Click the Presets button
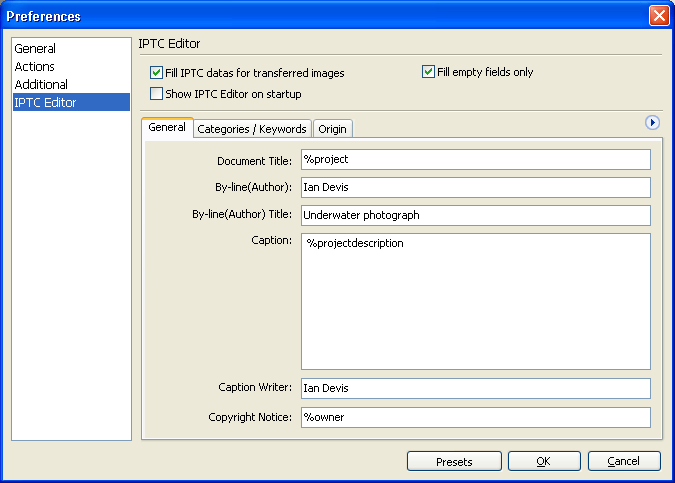The image size is (675, 483). (x=454, y=461)
